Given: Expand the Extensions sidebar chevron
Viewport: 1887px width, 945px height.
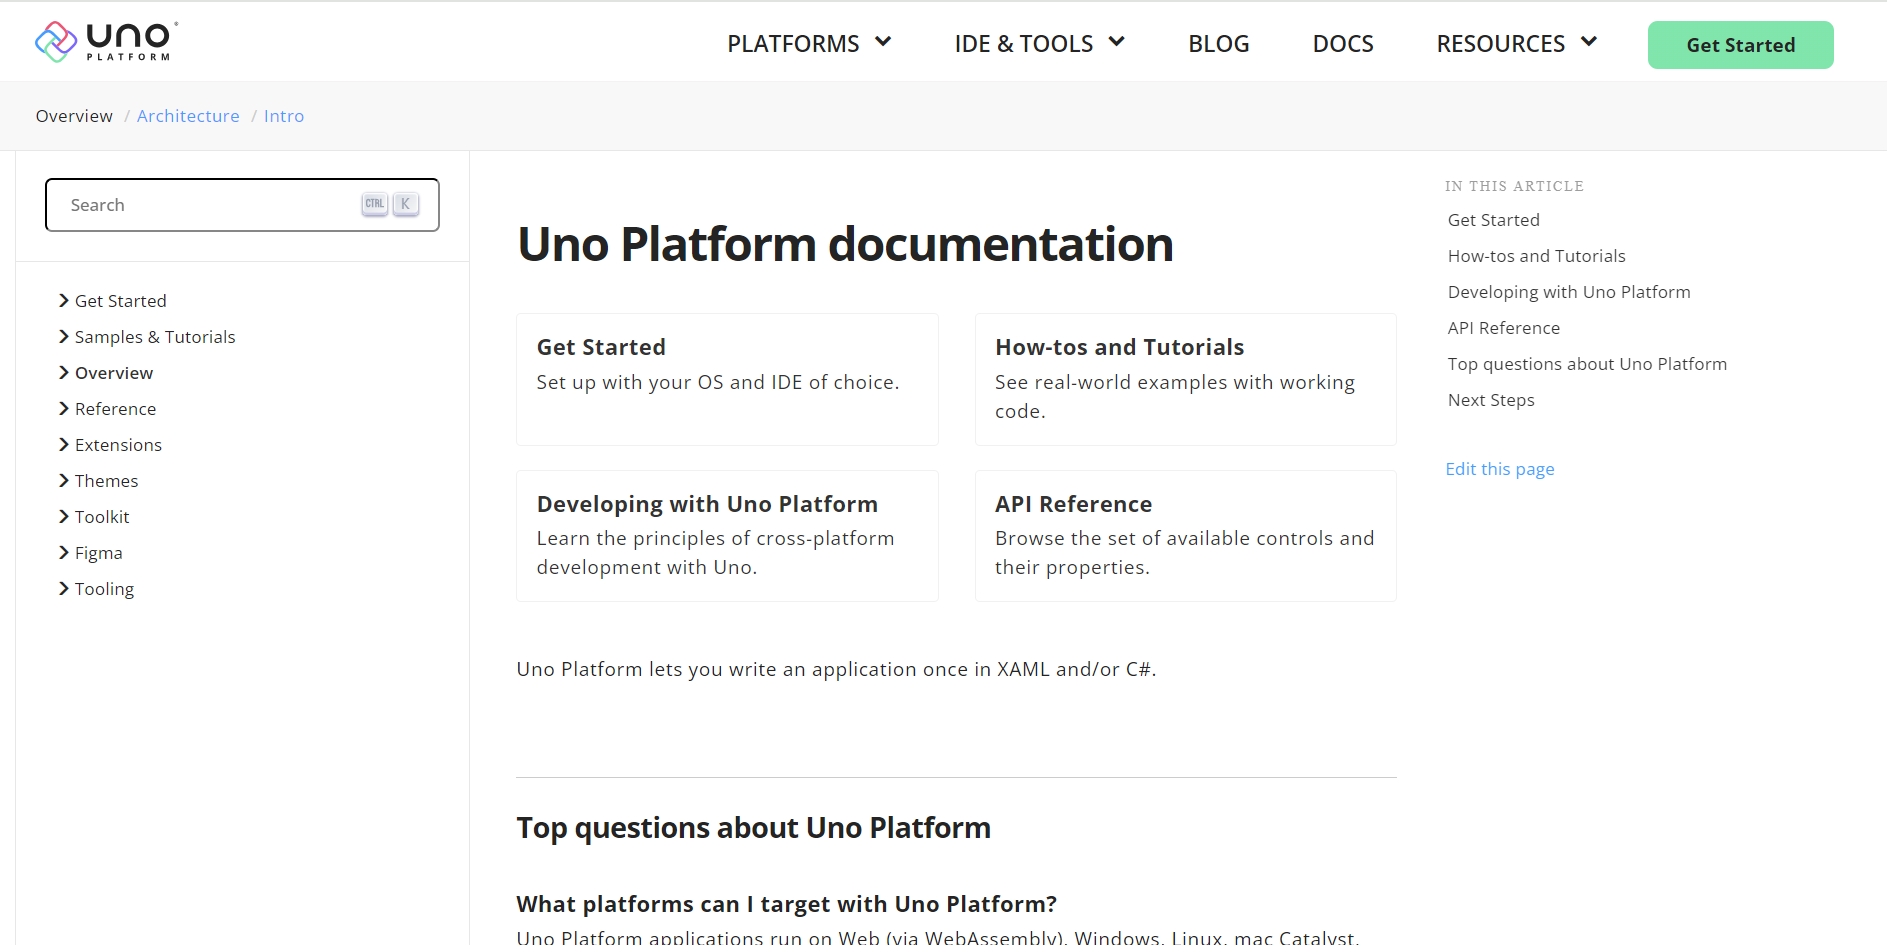Looking at the screenshot, I should tap(64, 445).
